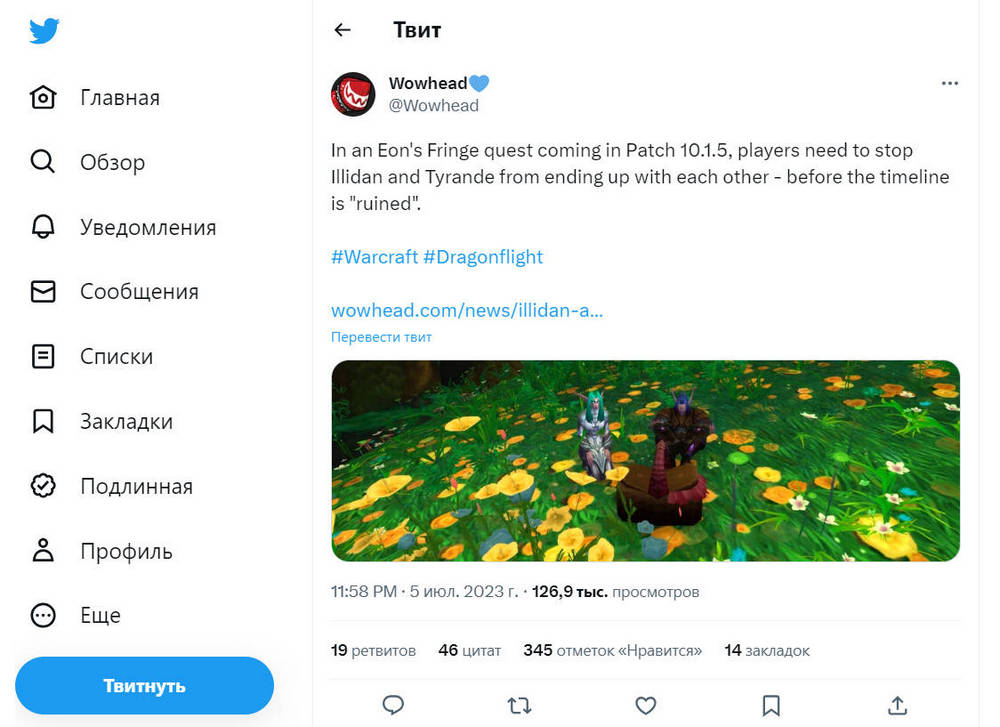Open the Wowhead profile avatar

pyautogui.click(x=353, y=94)
